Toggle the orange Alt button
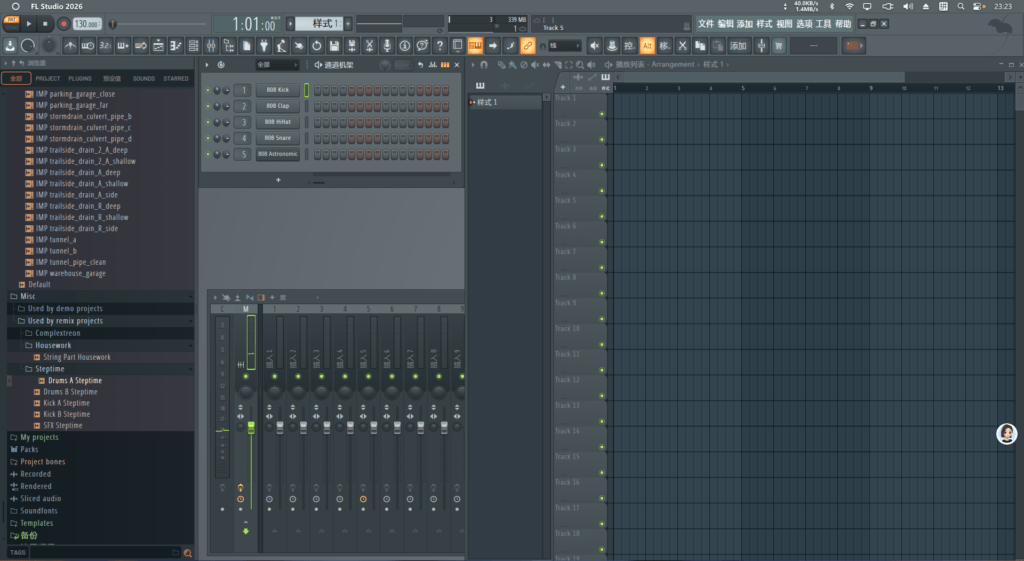 647,46
